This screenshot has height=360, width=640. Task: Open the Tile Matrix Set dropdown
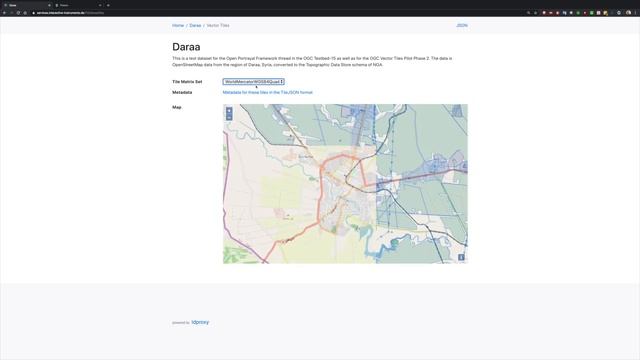[x=253, y=82]
